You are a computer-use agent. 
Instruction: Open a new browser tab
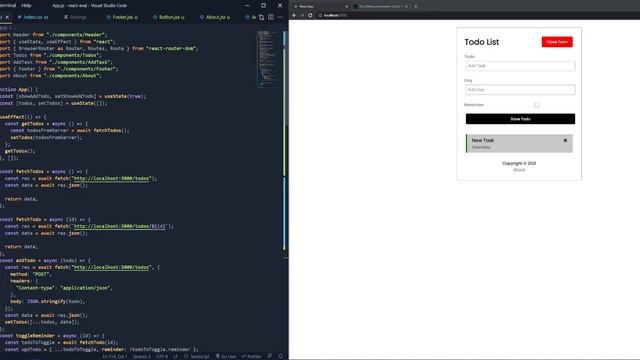point(416,7)
